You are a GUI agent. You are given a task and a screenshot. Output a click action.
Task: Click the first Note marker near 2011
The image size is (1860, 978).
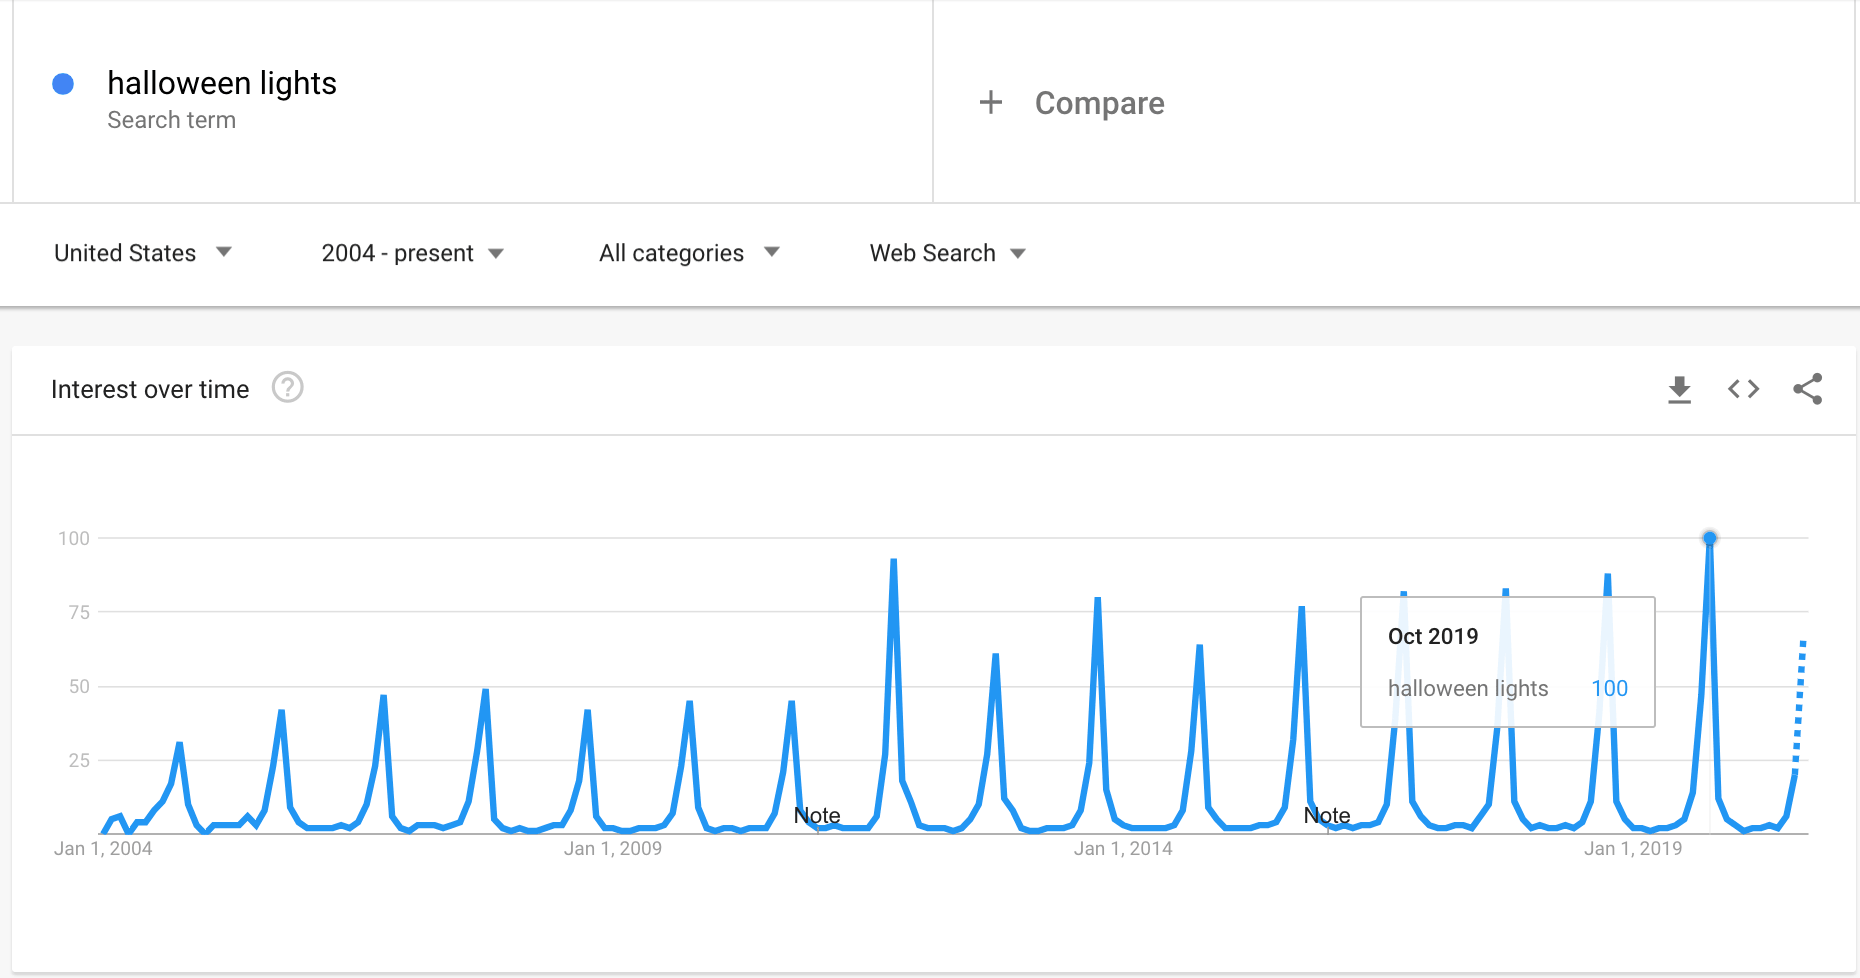817,816
